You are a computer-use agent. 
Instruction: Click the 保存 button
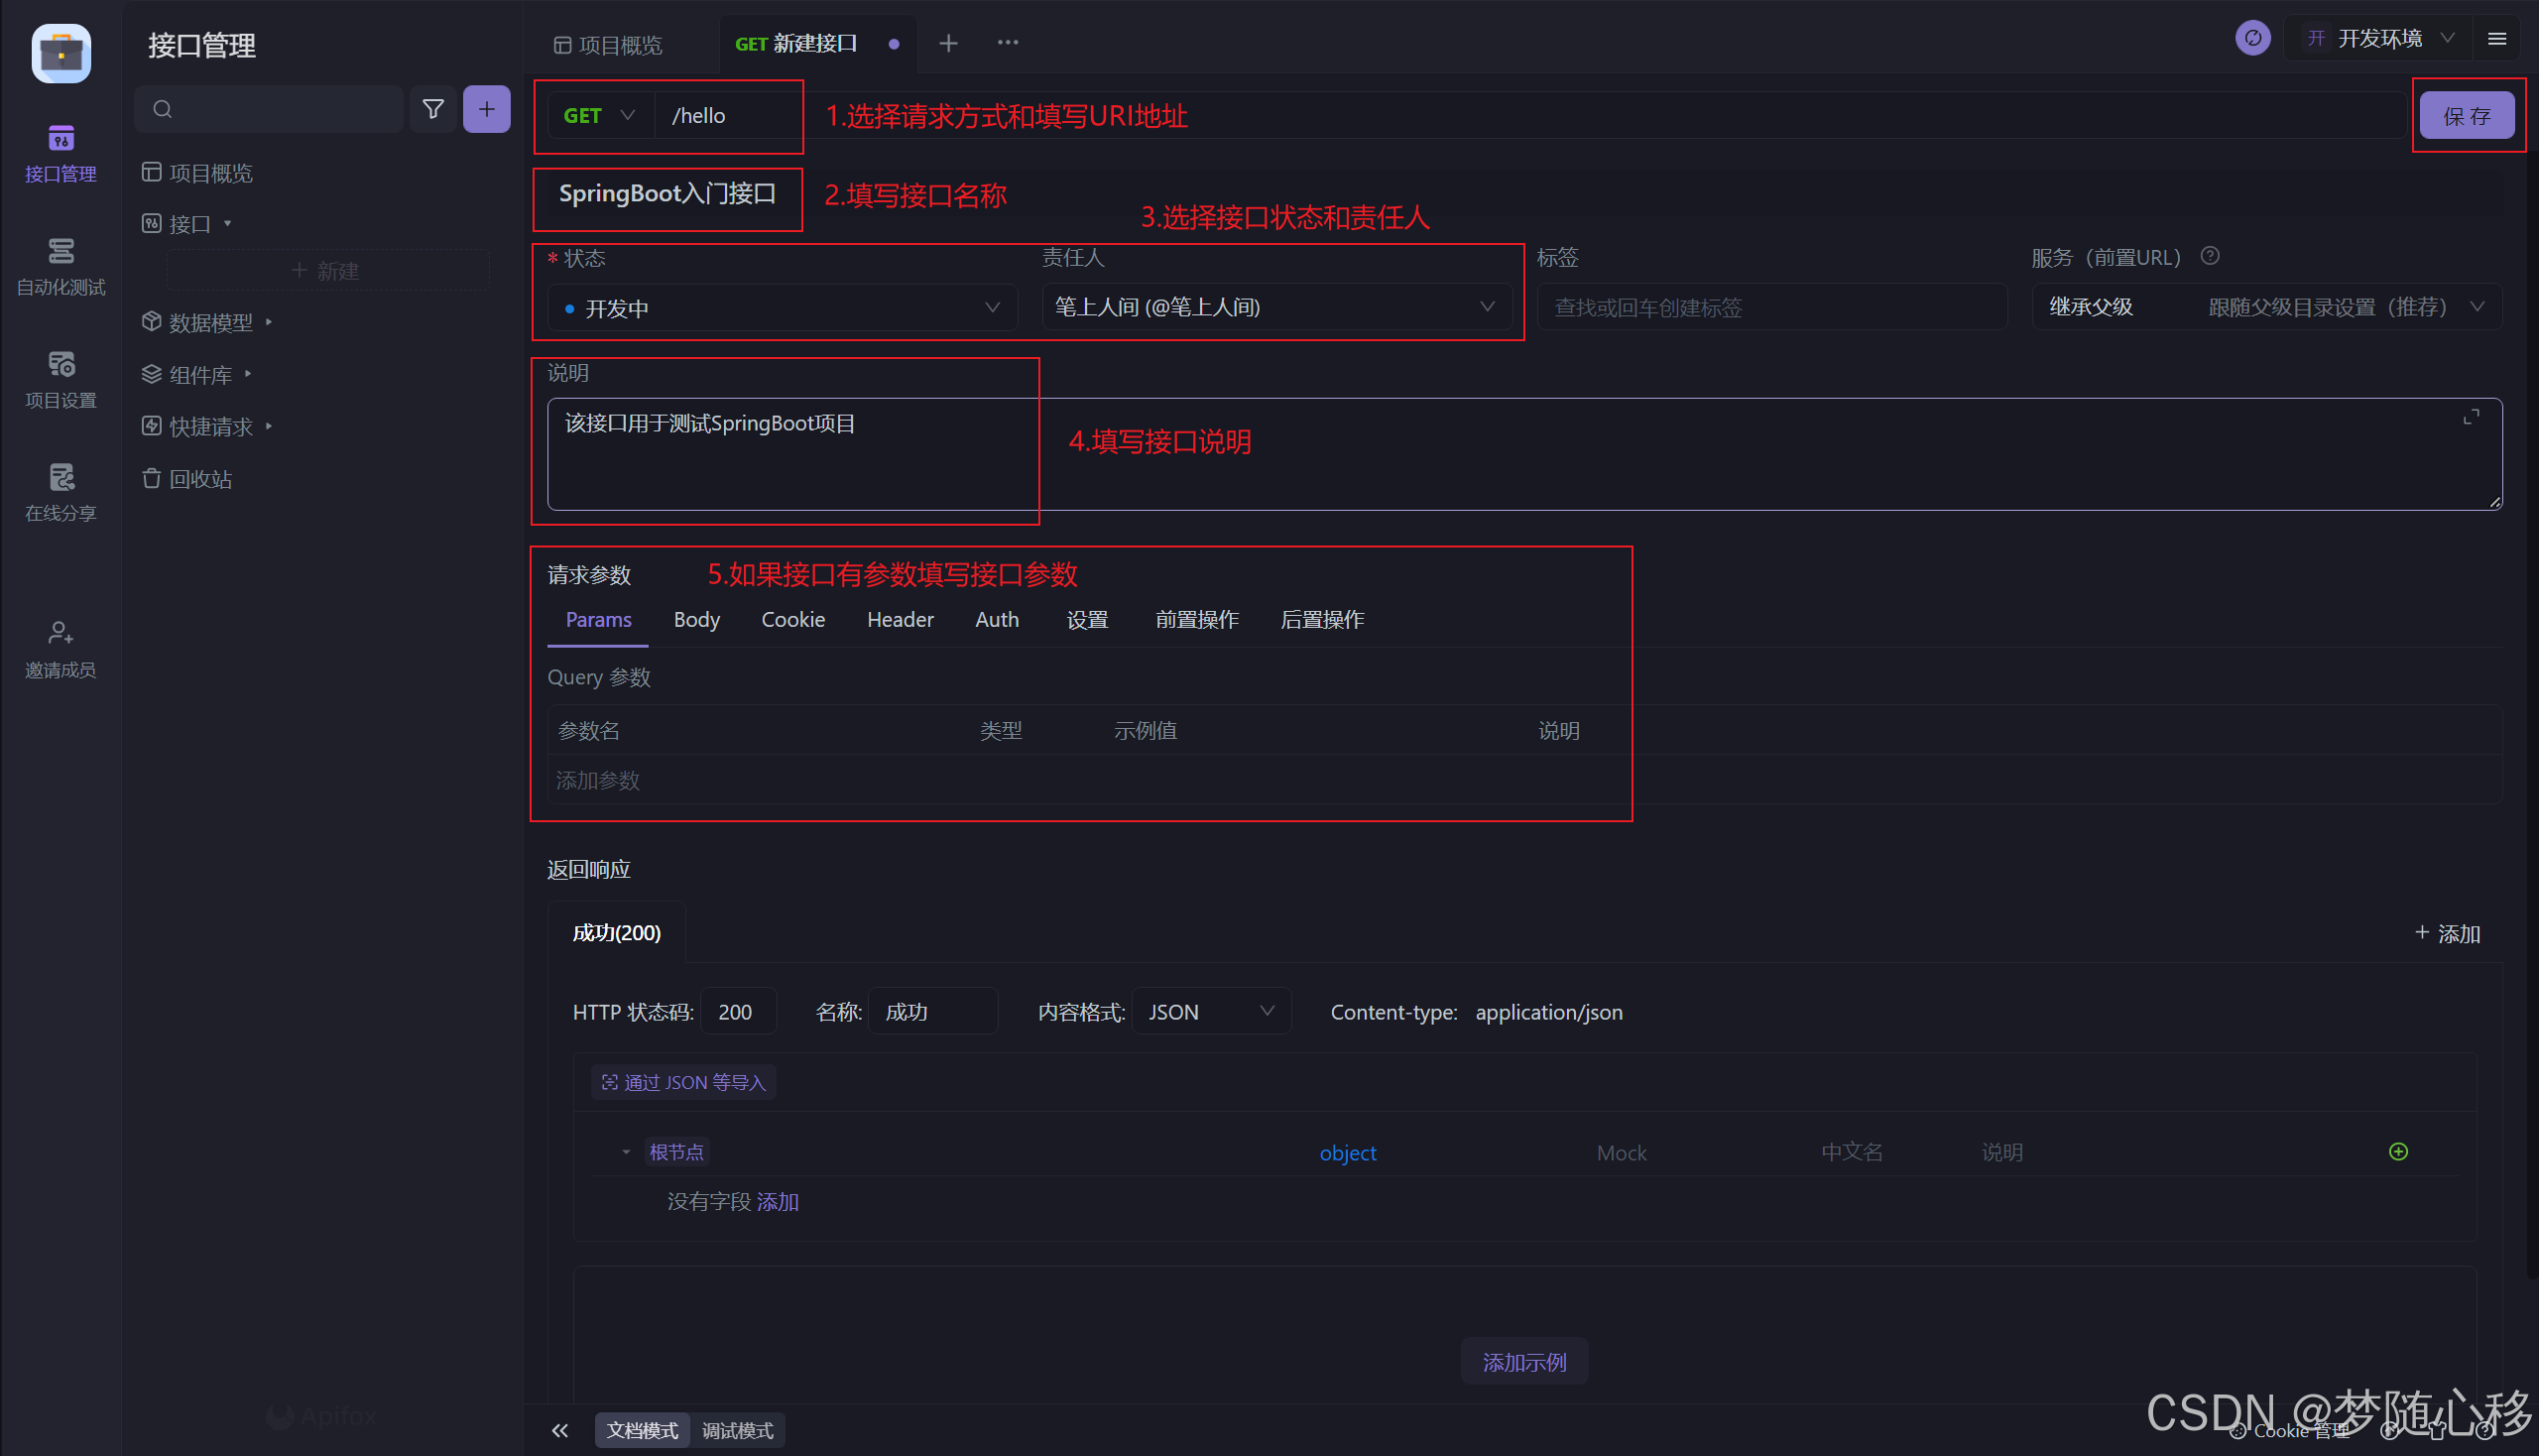coord(2466,116)
